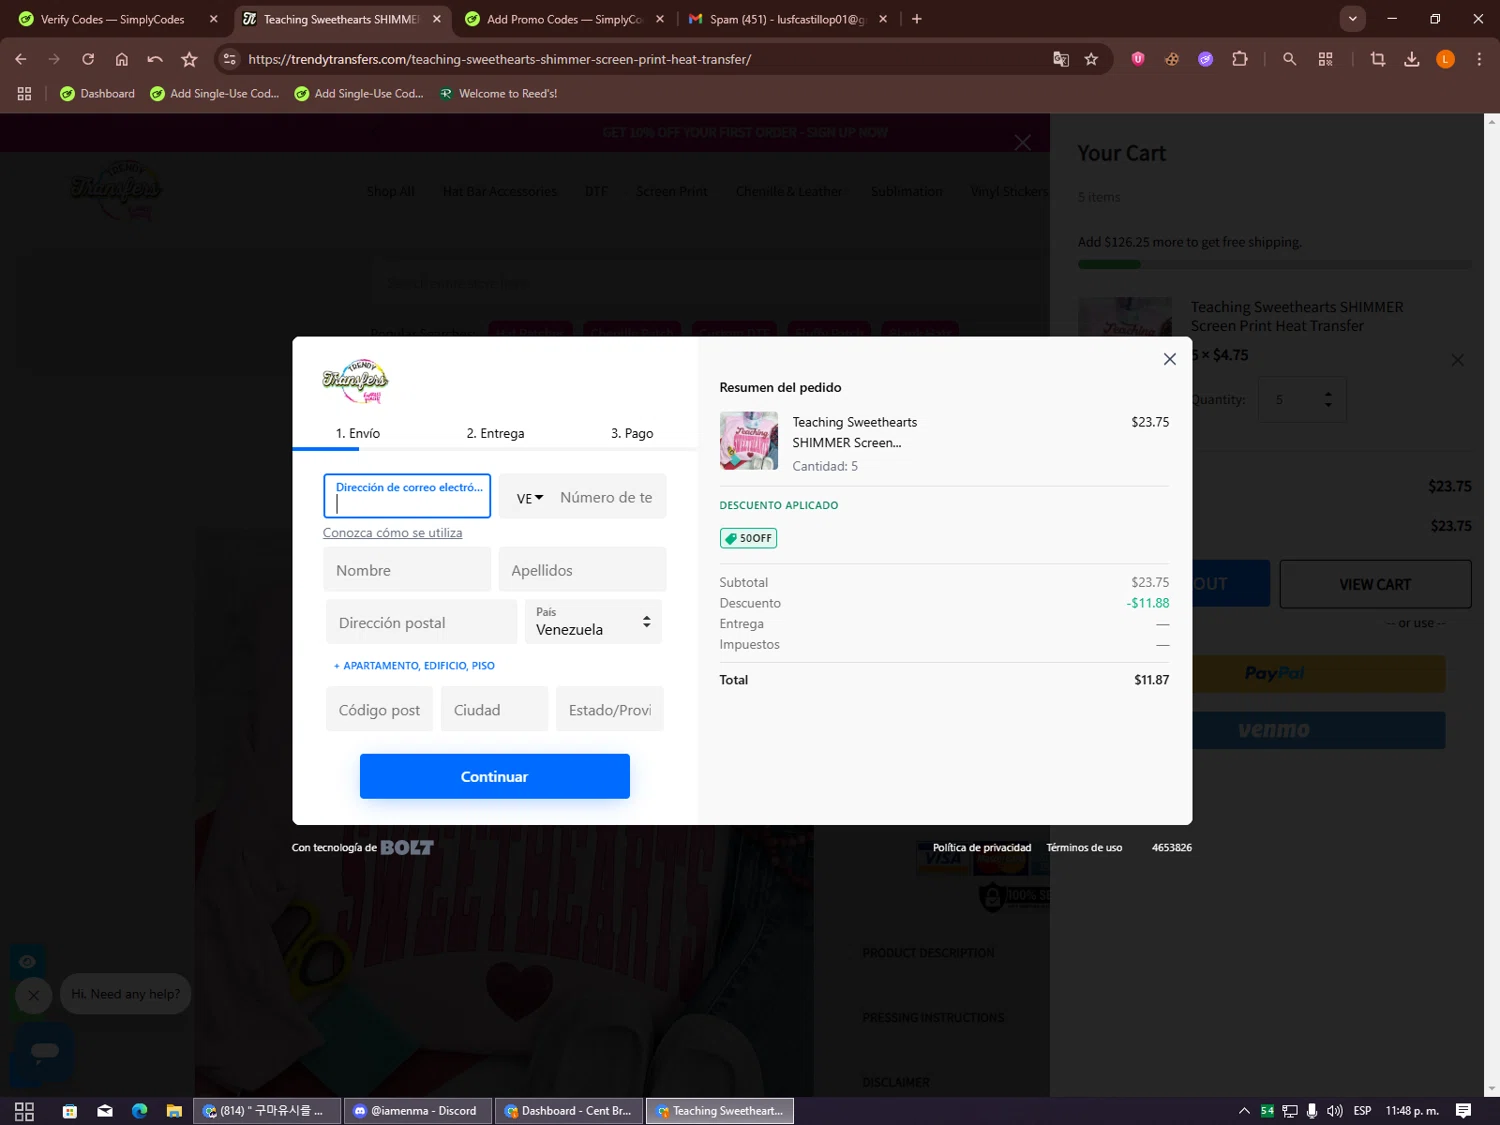Open the bookmarks apps grid icon
Screen dimensions: 1500x1125
(x=24, y=94)
